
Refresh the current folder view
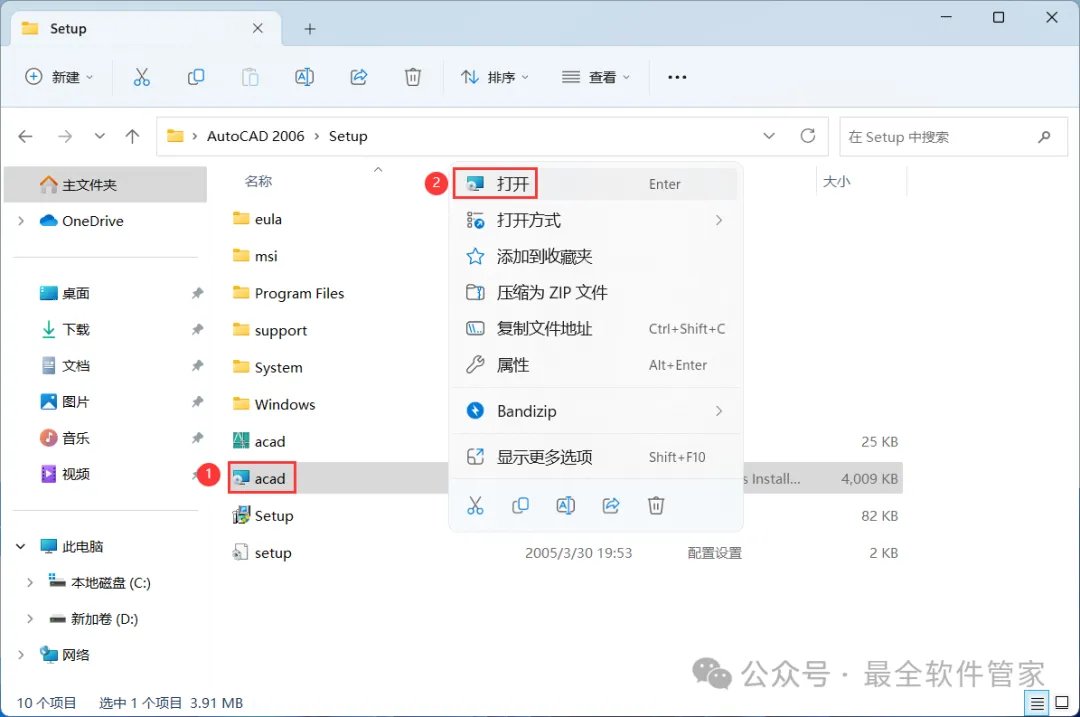click(x=808, y=136)
